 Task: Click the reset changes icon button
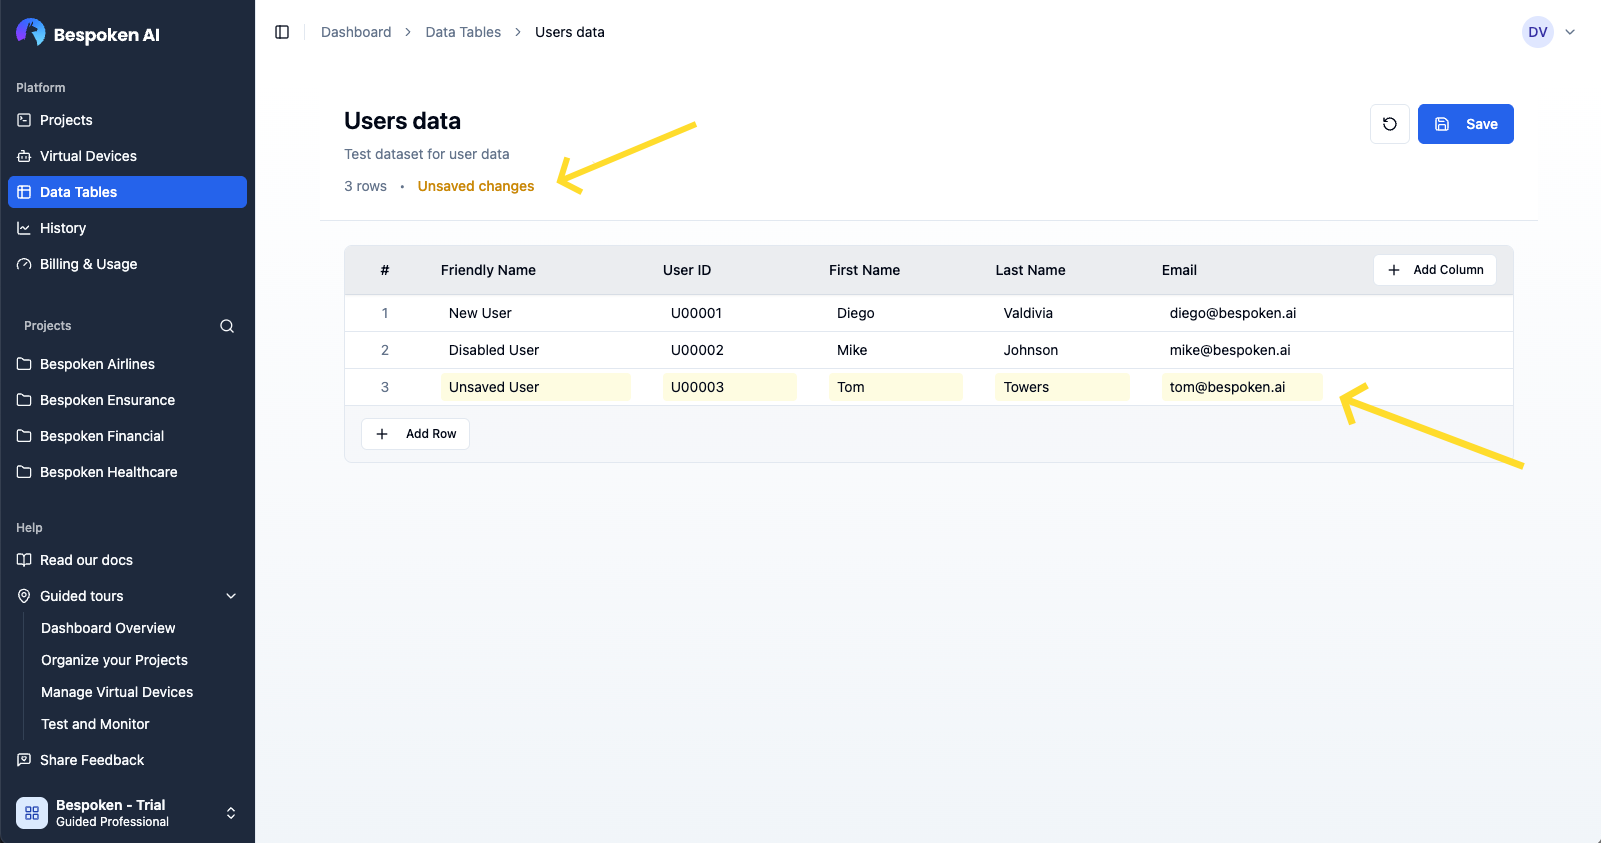click(x=1389, y=124)
